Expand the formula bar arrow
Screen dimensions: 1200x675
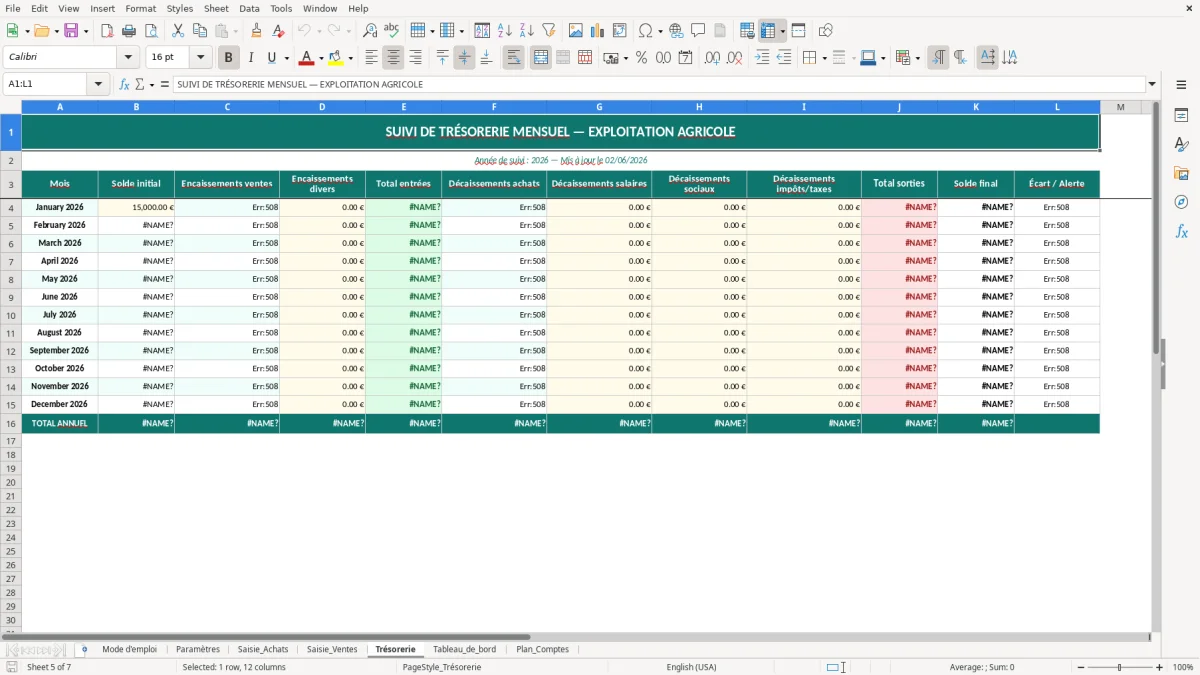click(x=1152, y=85)
